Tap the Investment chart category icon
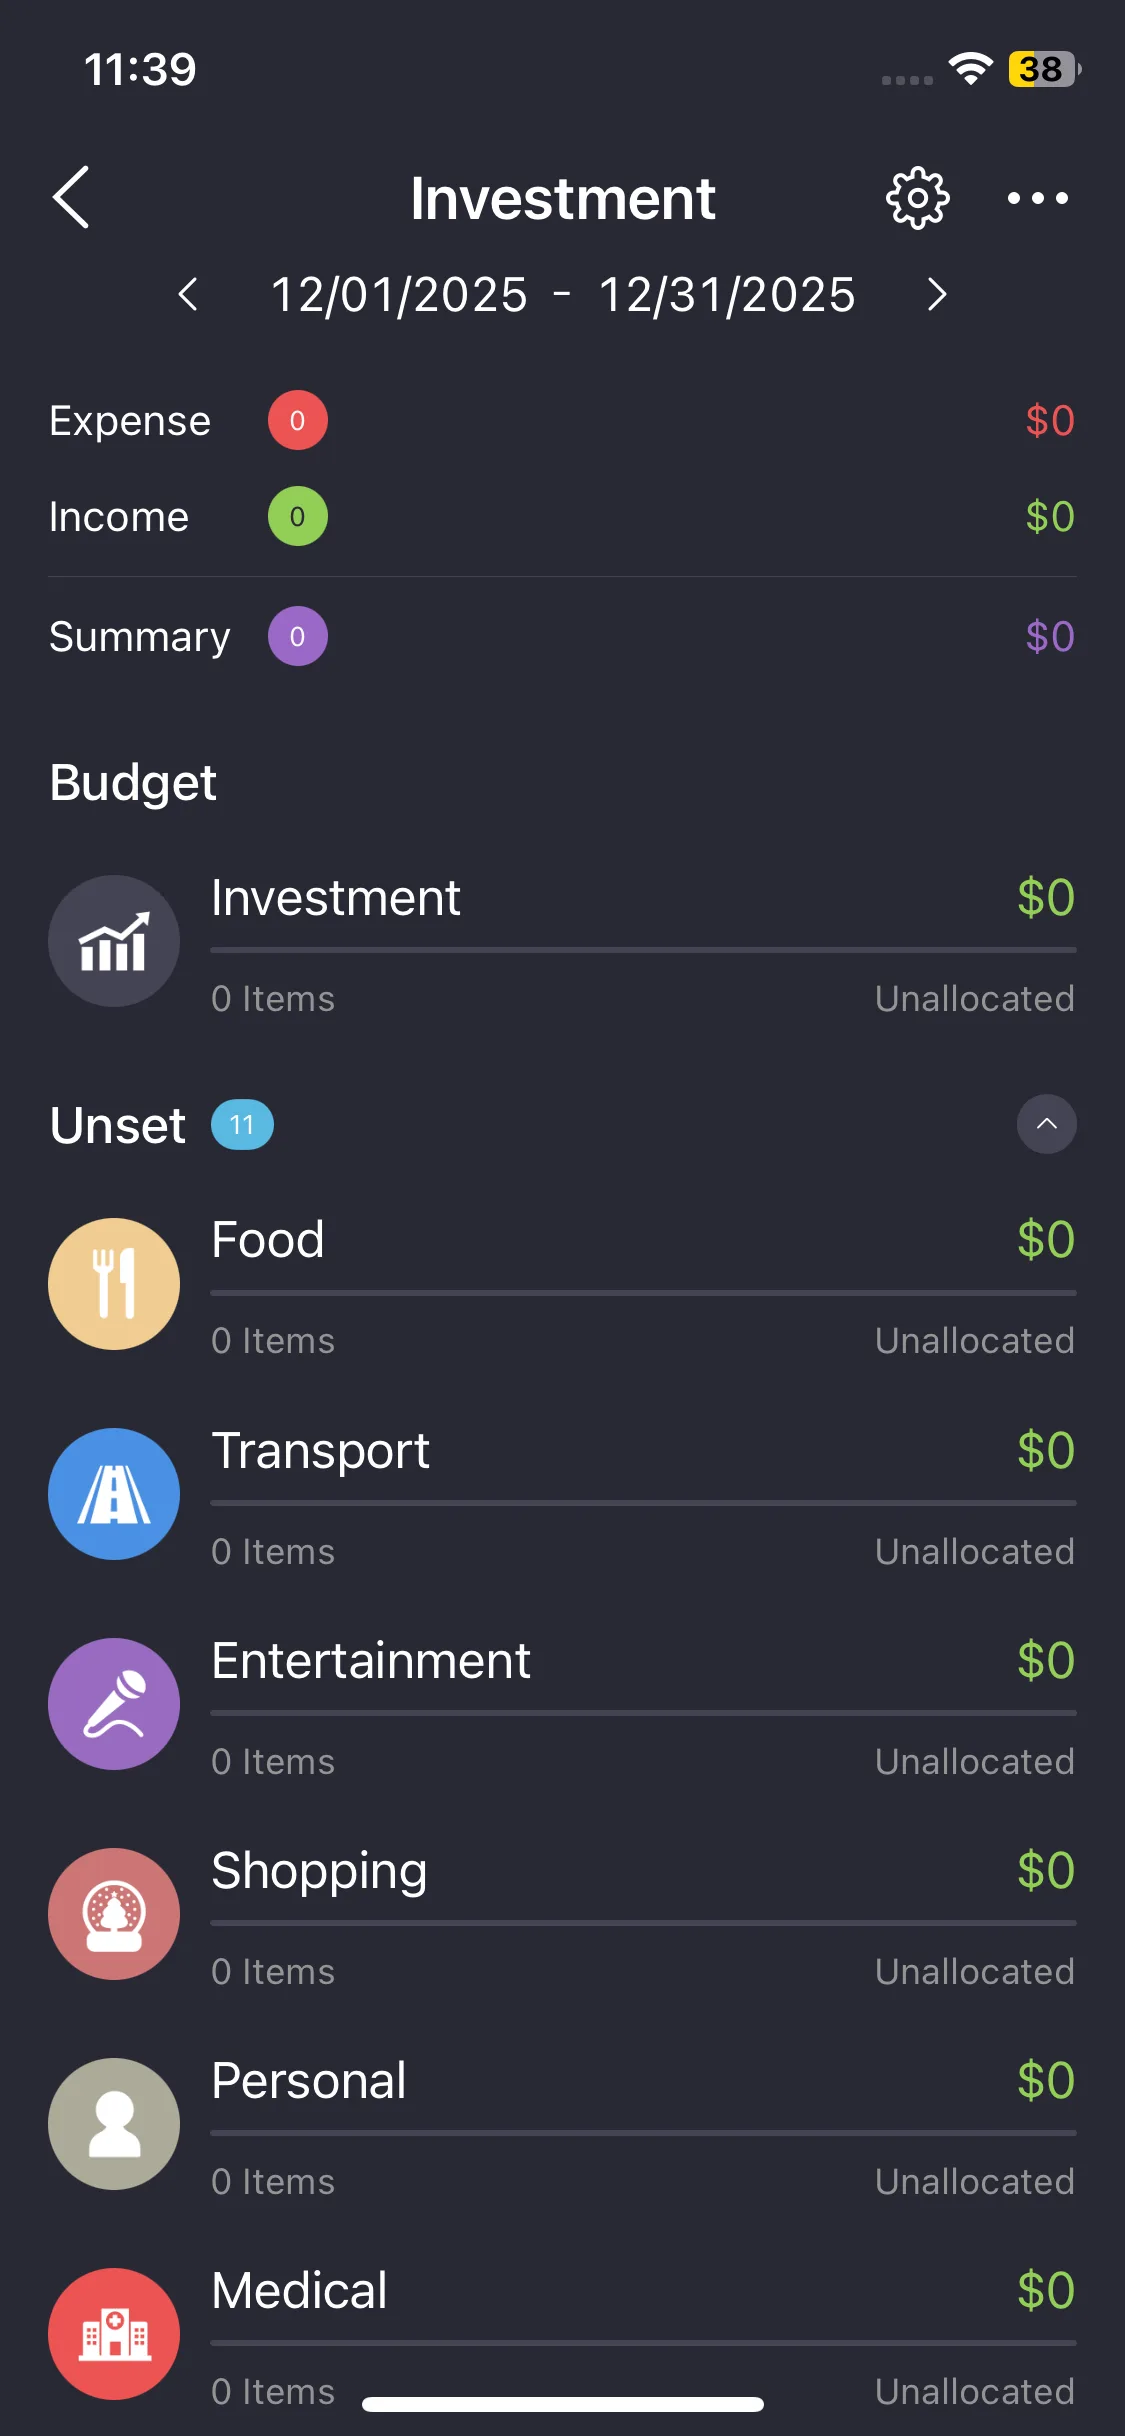This screenshot has width=1125, height=2436. click(x=114, y=941)
